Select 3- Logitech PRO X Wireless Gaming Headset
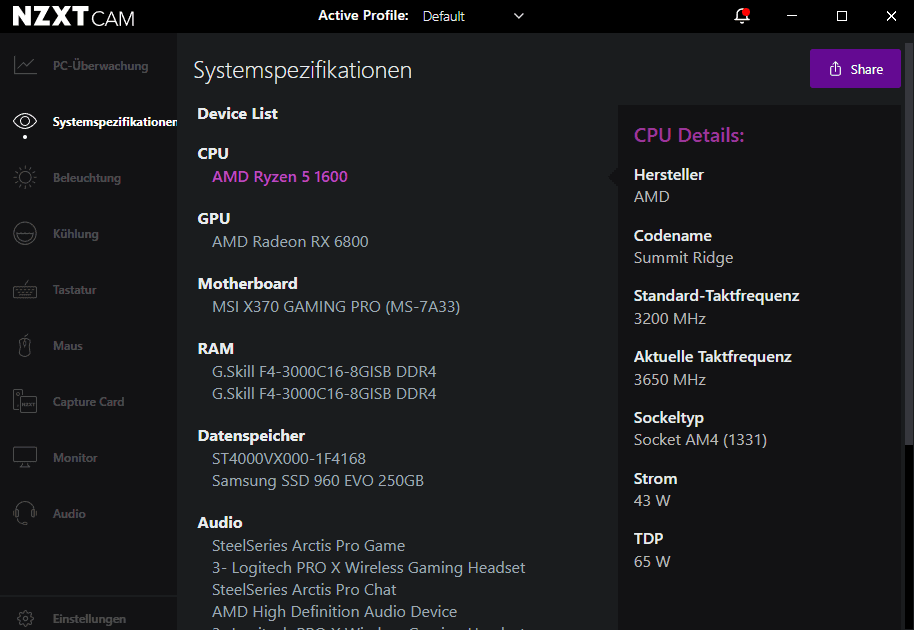 coord(368,568)
